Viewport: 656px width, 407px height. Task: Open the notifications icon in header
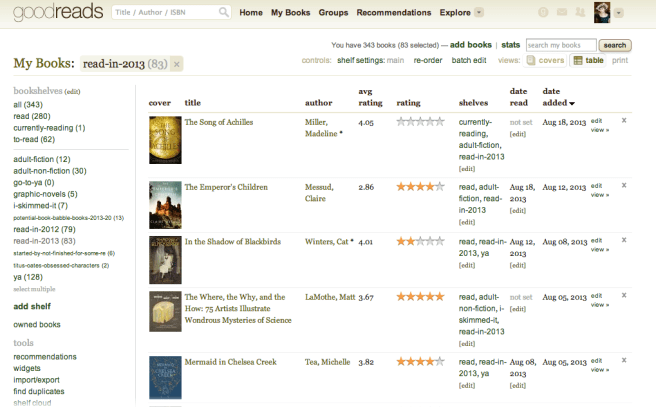[x=544, y=13]
